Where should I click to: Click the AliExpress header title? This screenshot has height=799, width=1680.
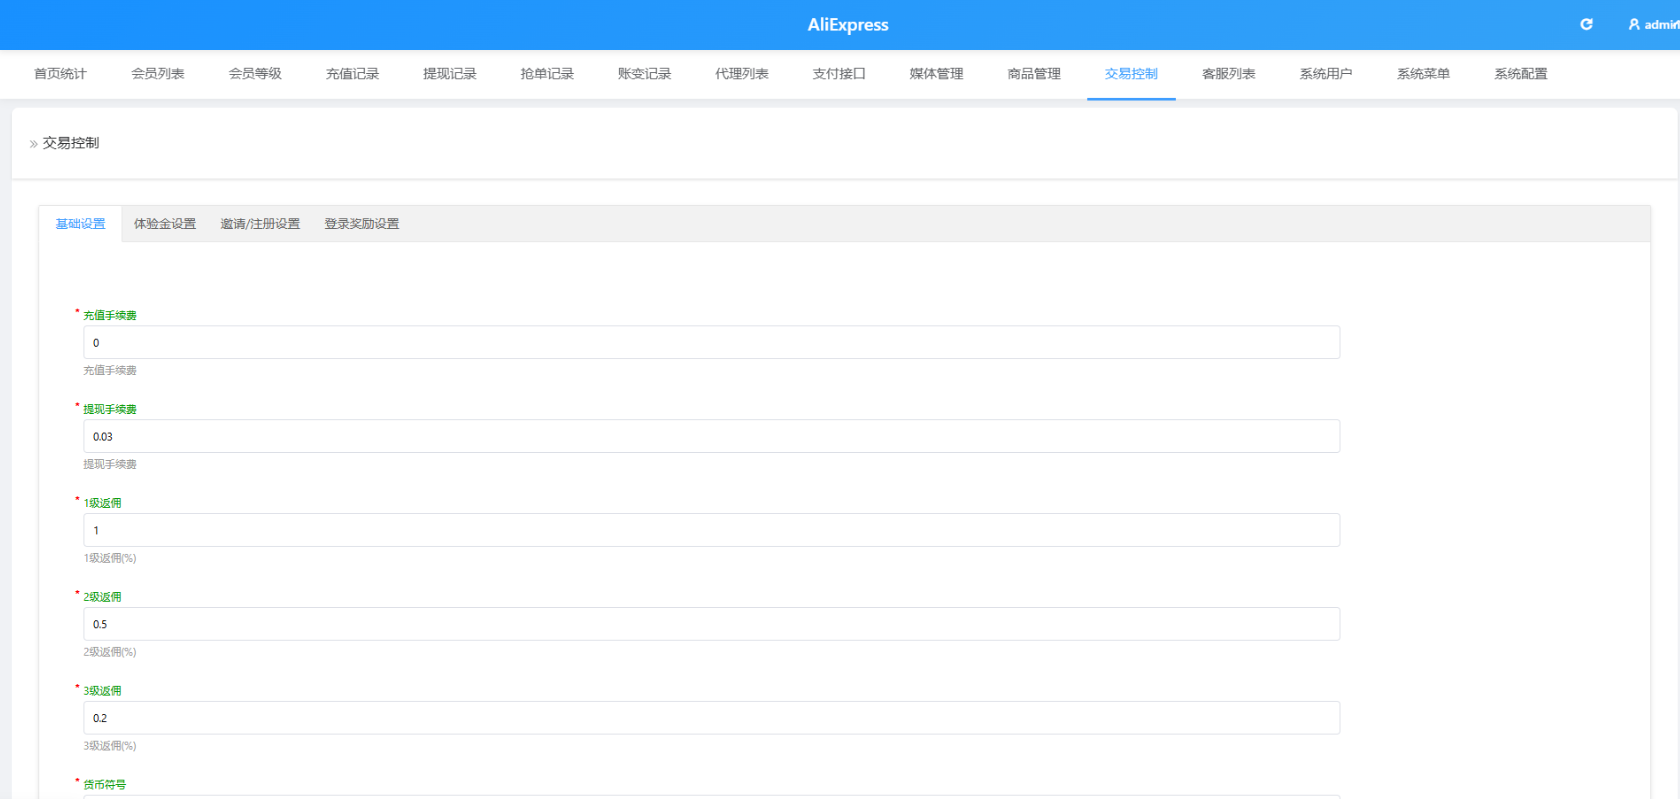pyautogui.click(x=848, y=25)
